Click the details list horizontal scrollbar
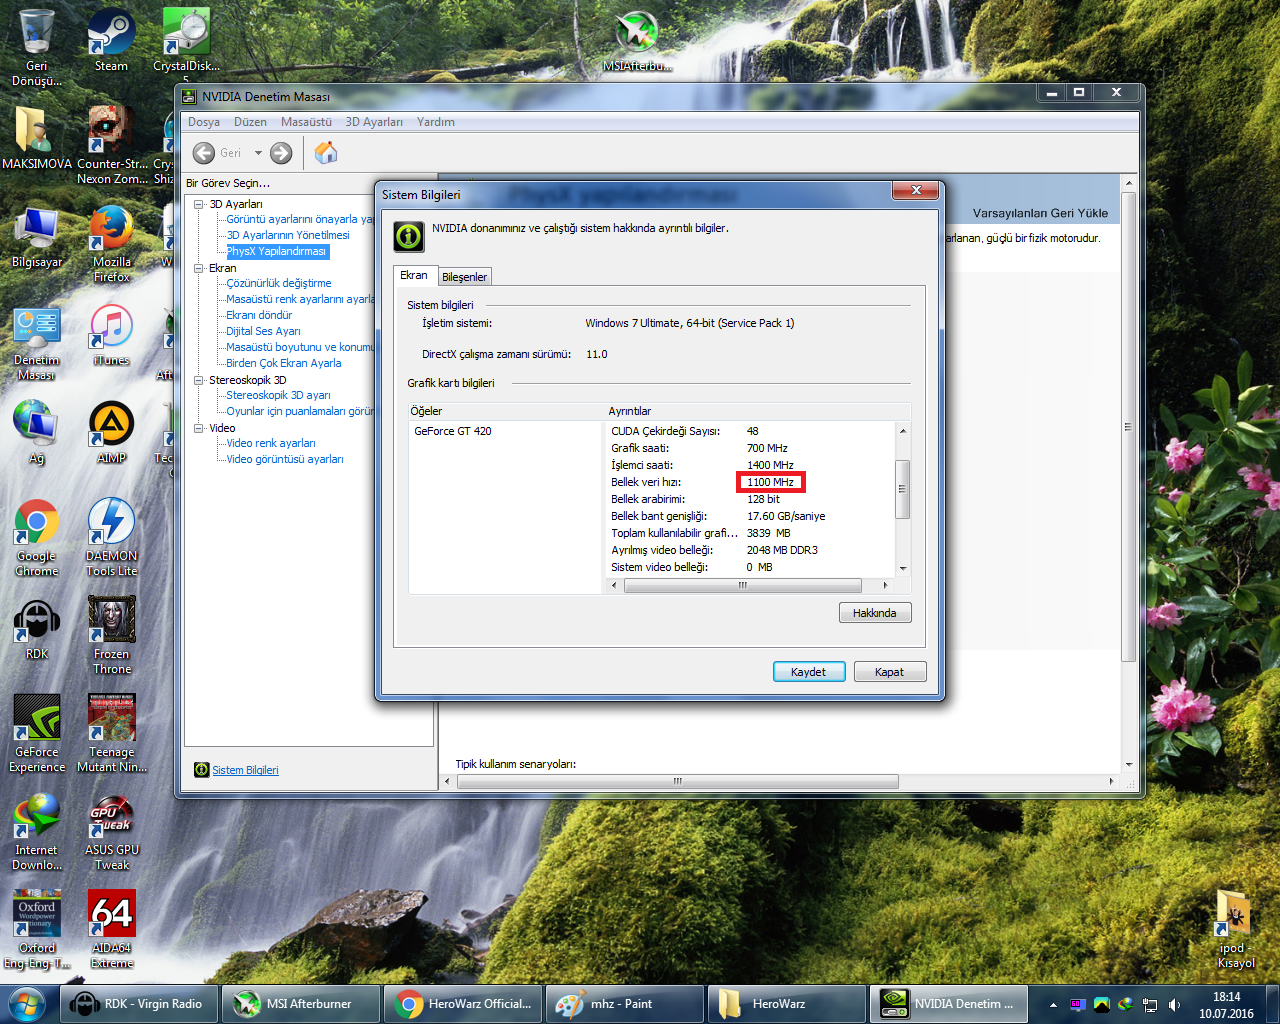Screen dimensions: 1280x1024 743,585
